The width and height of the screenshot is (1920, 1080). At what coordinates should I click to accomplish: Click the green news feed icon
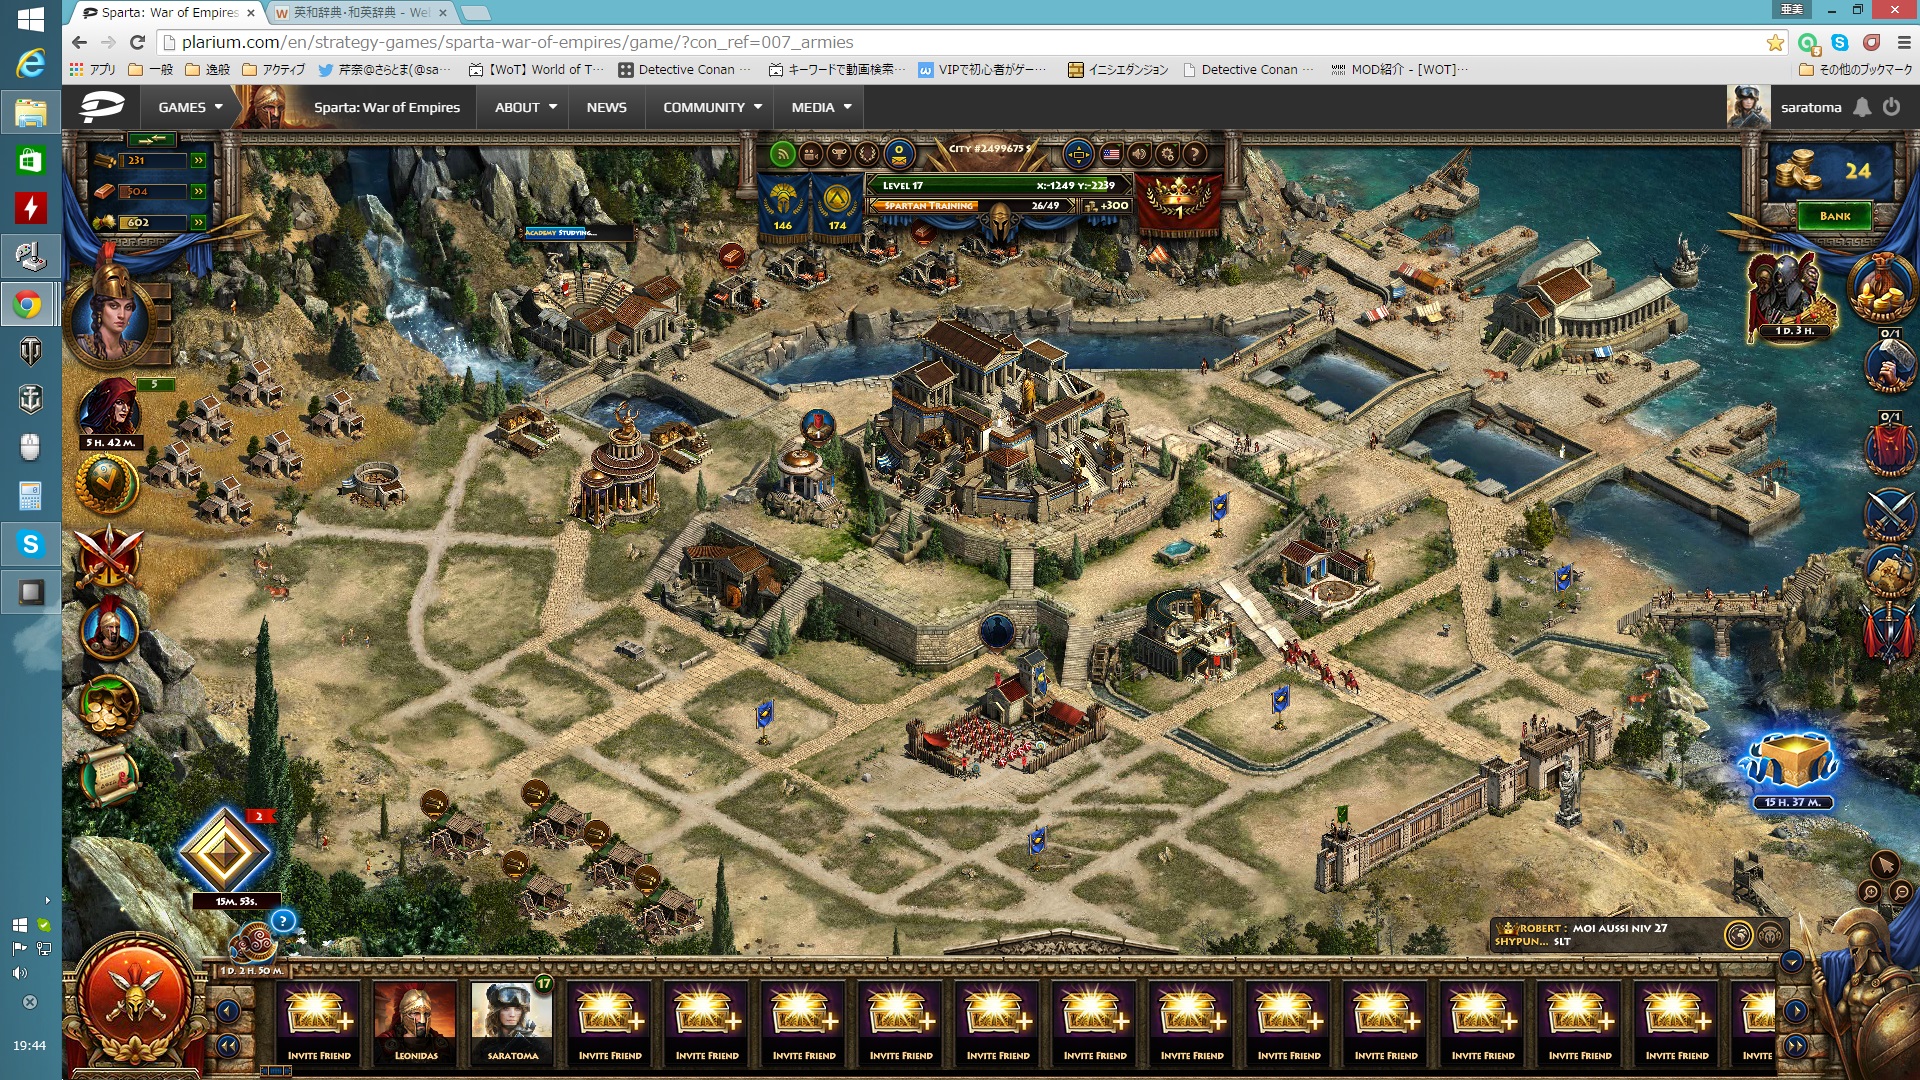(783, 154)
